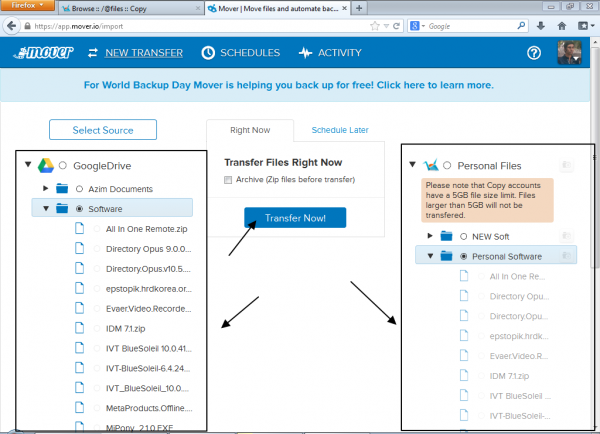Open the user profile avatar menu
The width and height of the screenshot is (600, 434).
click(569, 52)
